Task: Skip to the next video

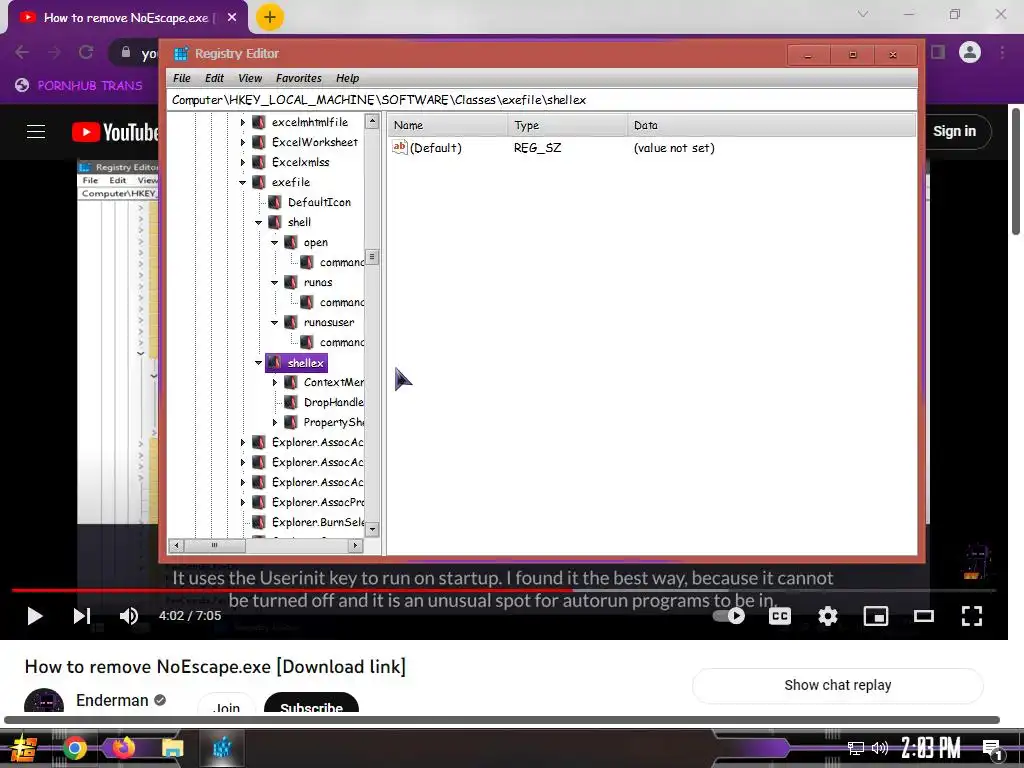Action: [82, 616]
